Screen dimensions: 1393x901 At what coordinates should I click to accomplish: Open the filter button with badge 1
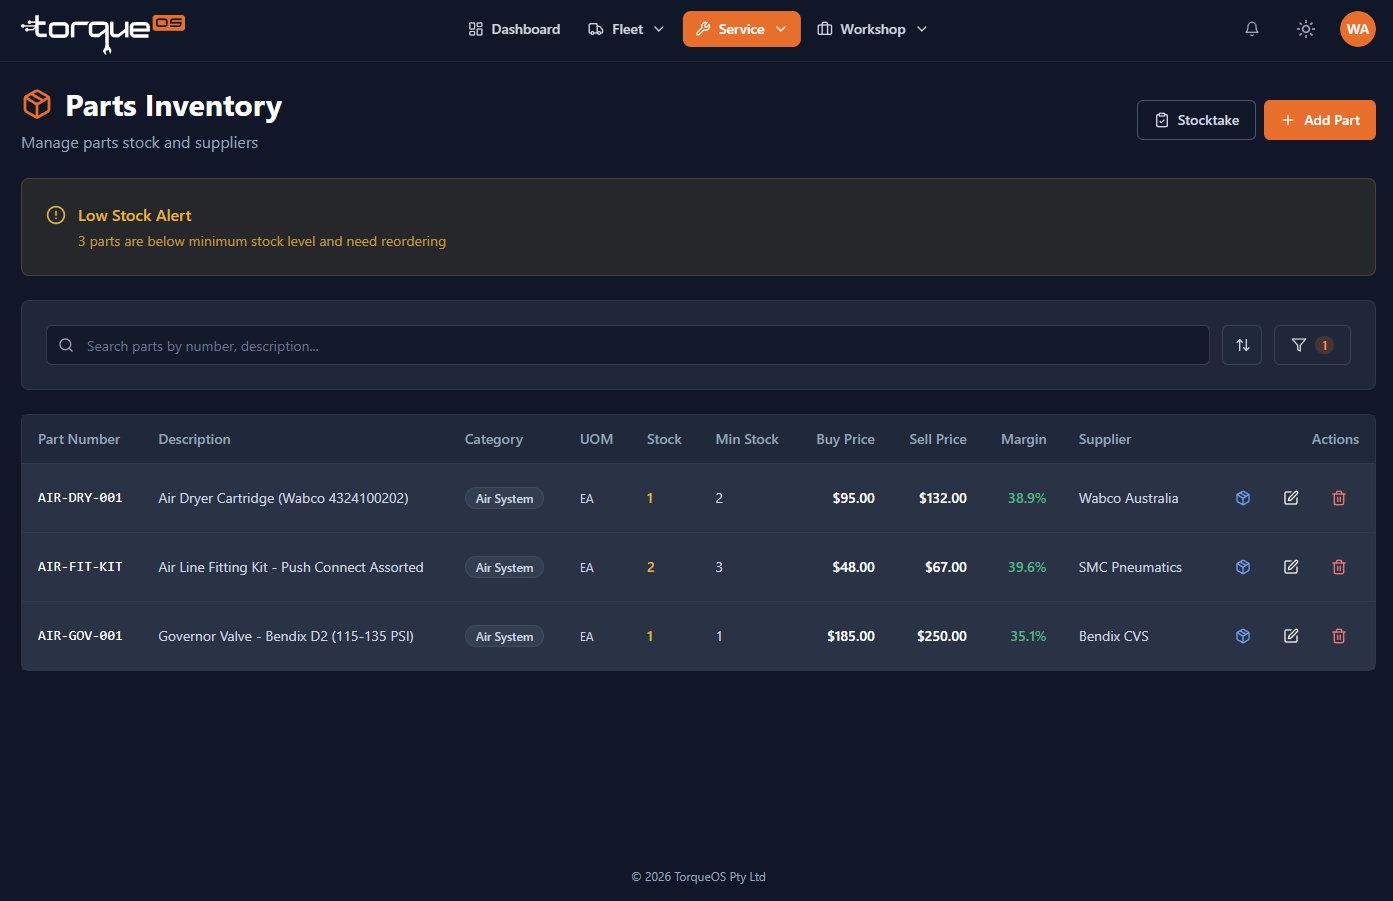(1312, 345)
